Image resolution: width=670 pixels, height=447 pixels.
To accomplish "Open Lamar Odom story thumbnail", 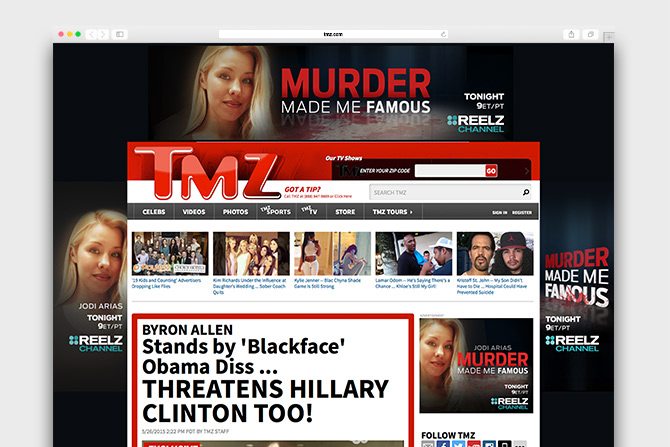I will 414,253.
